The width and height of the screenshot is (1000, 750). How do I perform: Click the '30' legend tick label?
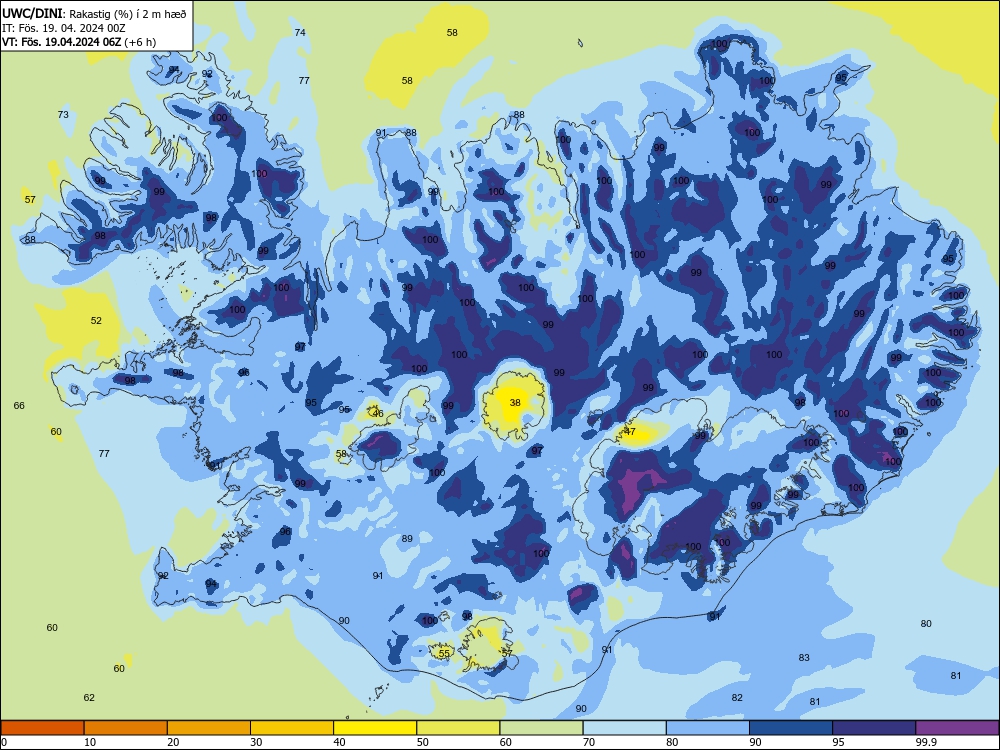(x=256, y=742)
